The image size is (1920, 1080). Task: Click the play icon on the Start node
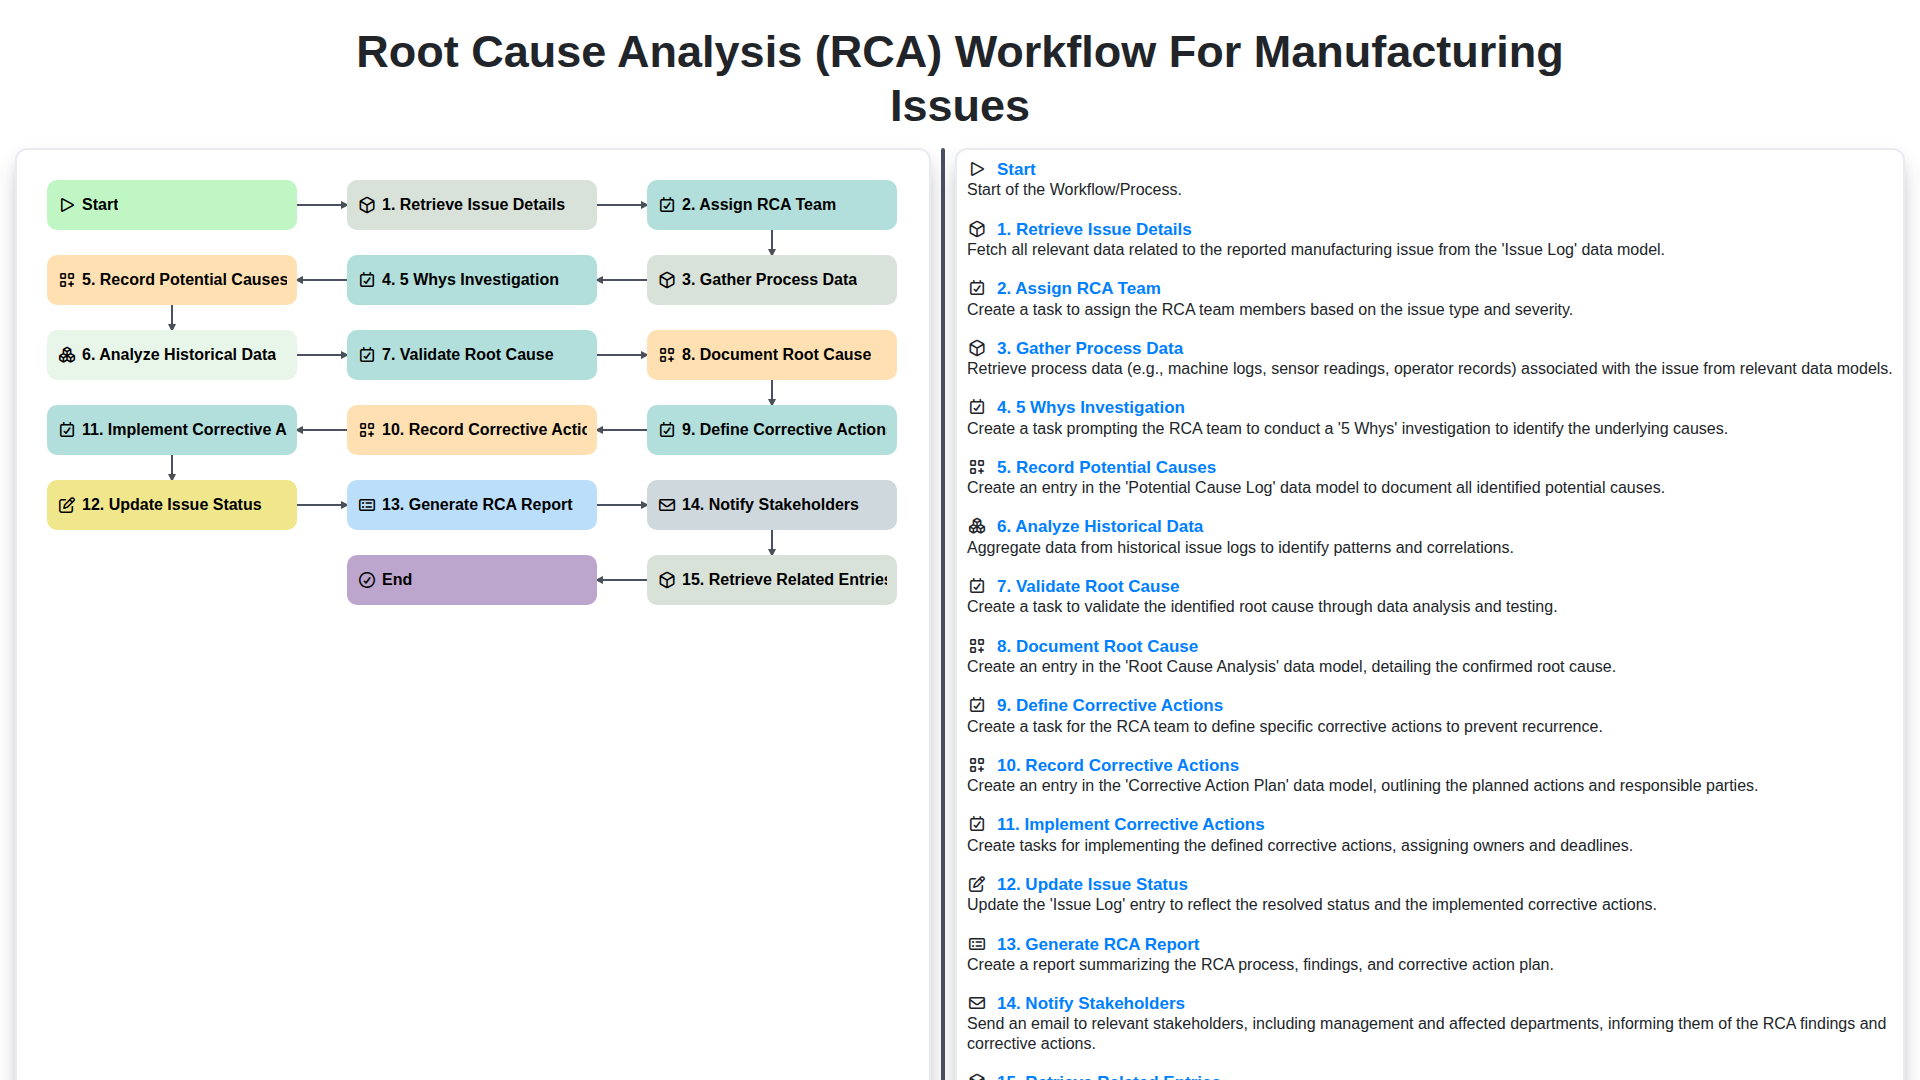point(67,204)
